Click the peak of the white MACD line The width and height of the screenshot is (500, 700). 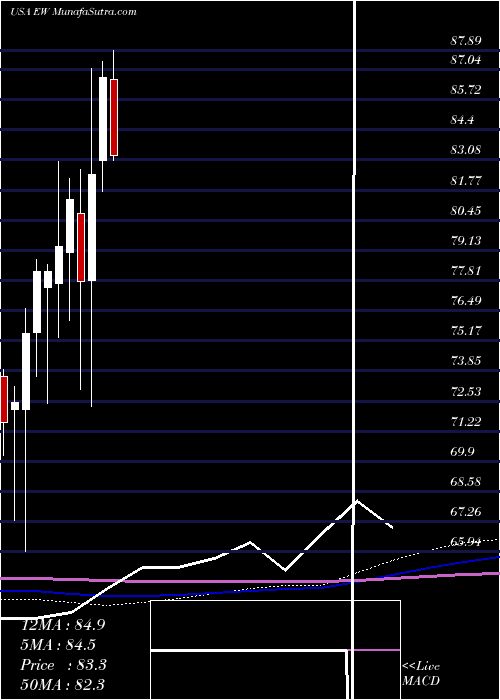point(356,501)
